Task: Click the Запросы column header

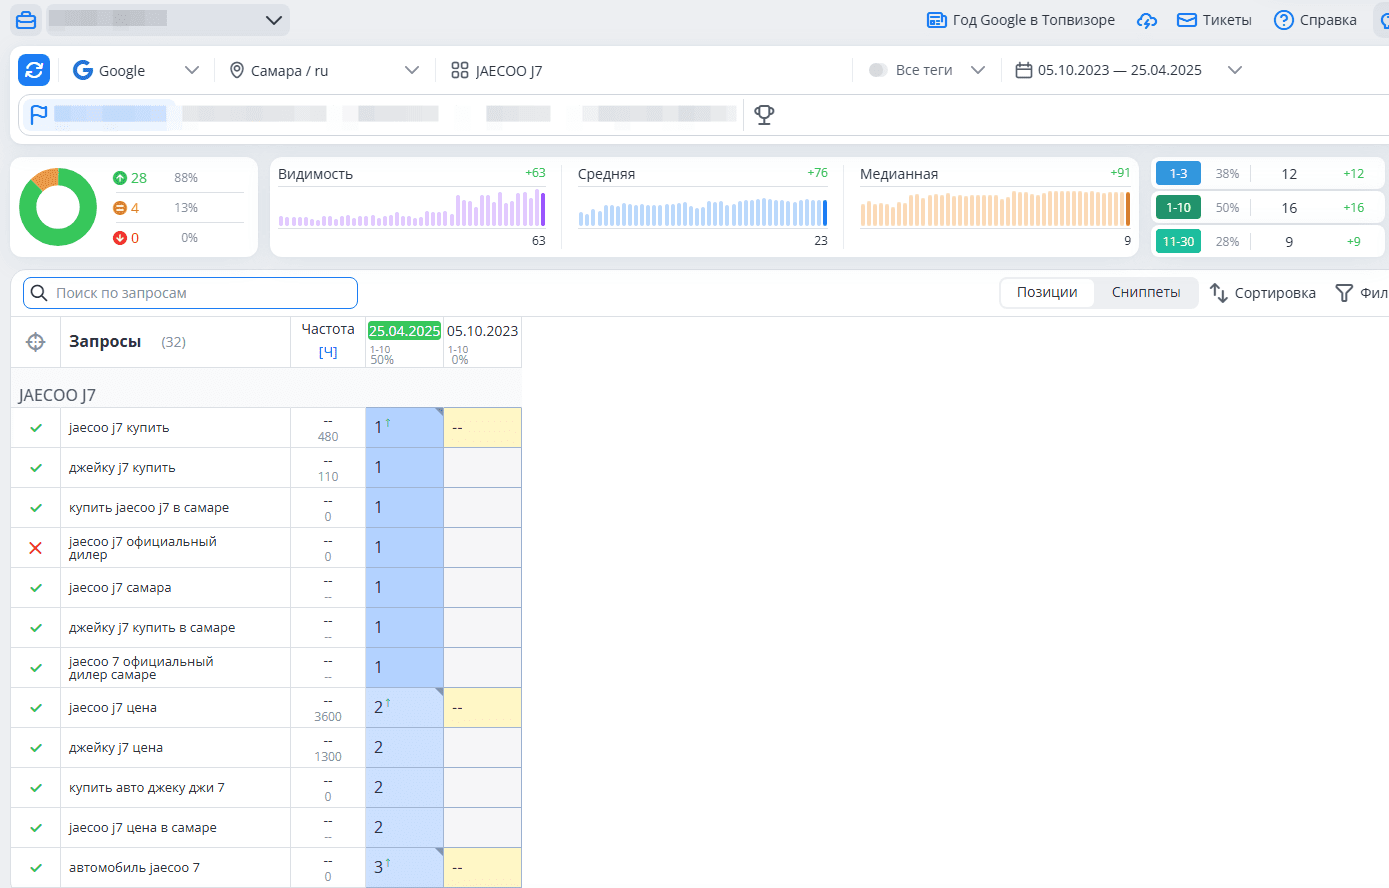Action: pyautogui.click(x=105, y=342)
